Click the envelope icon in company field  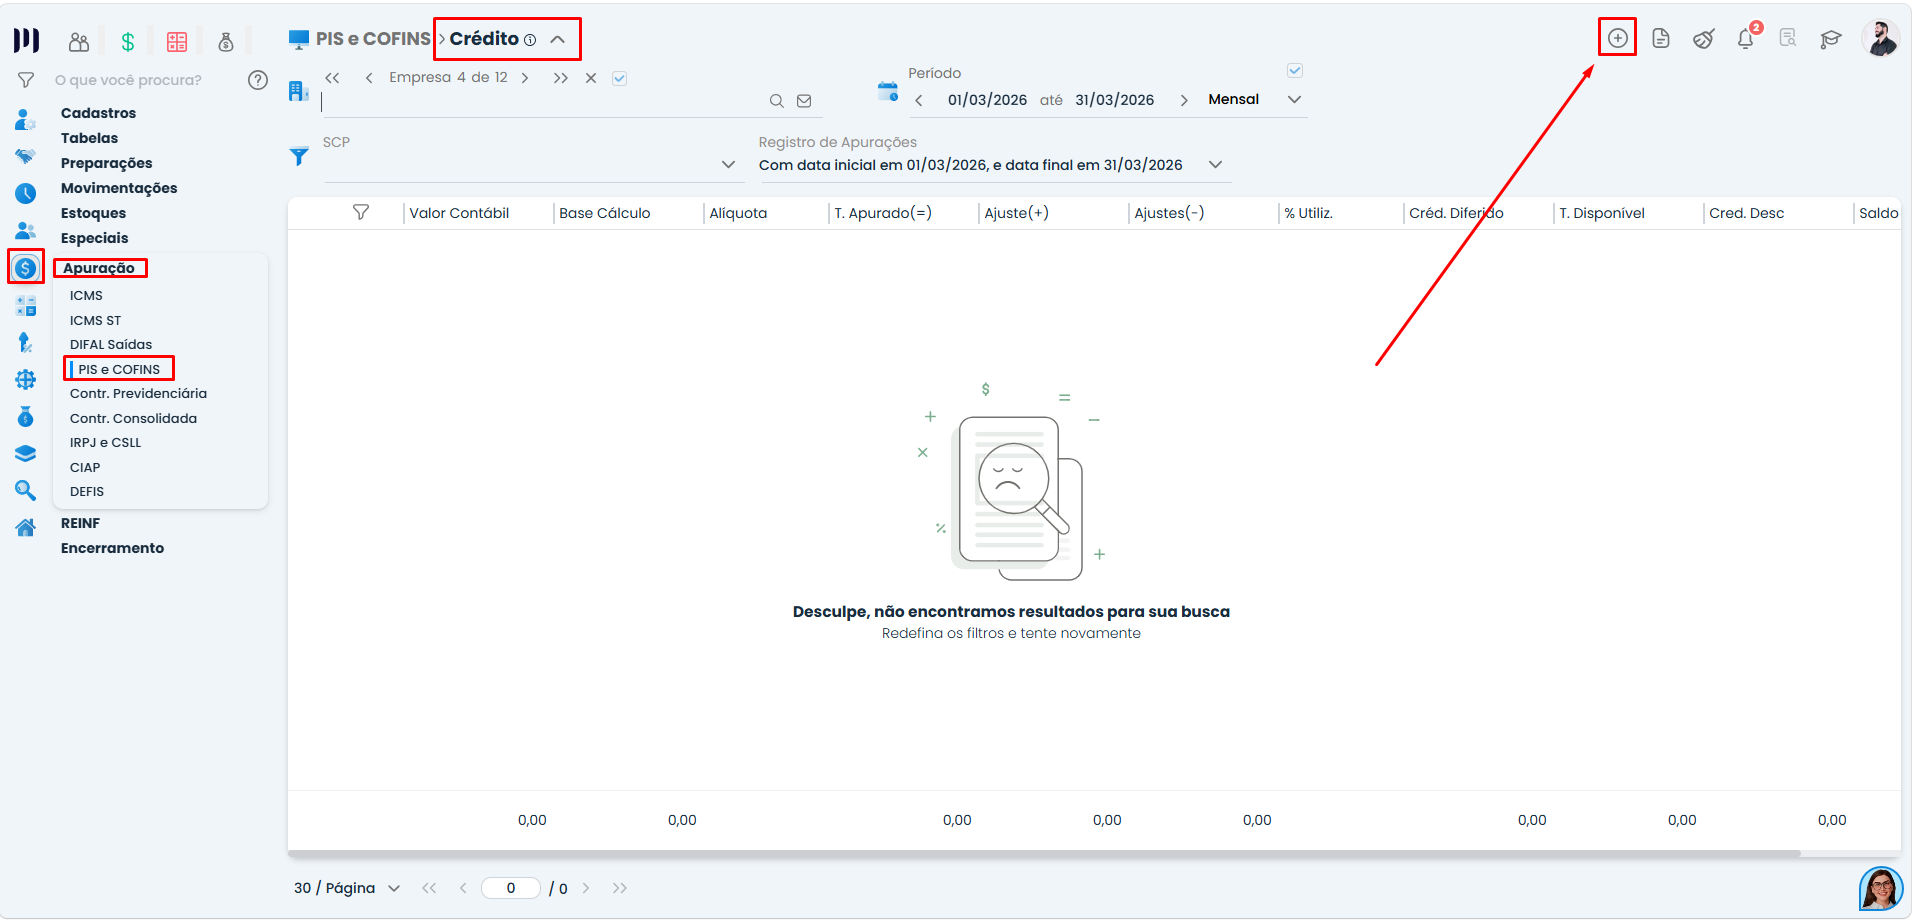(804, 101)
